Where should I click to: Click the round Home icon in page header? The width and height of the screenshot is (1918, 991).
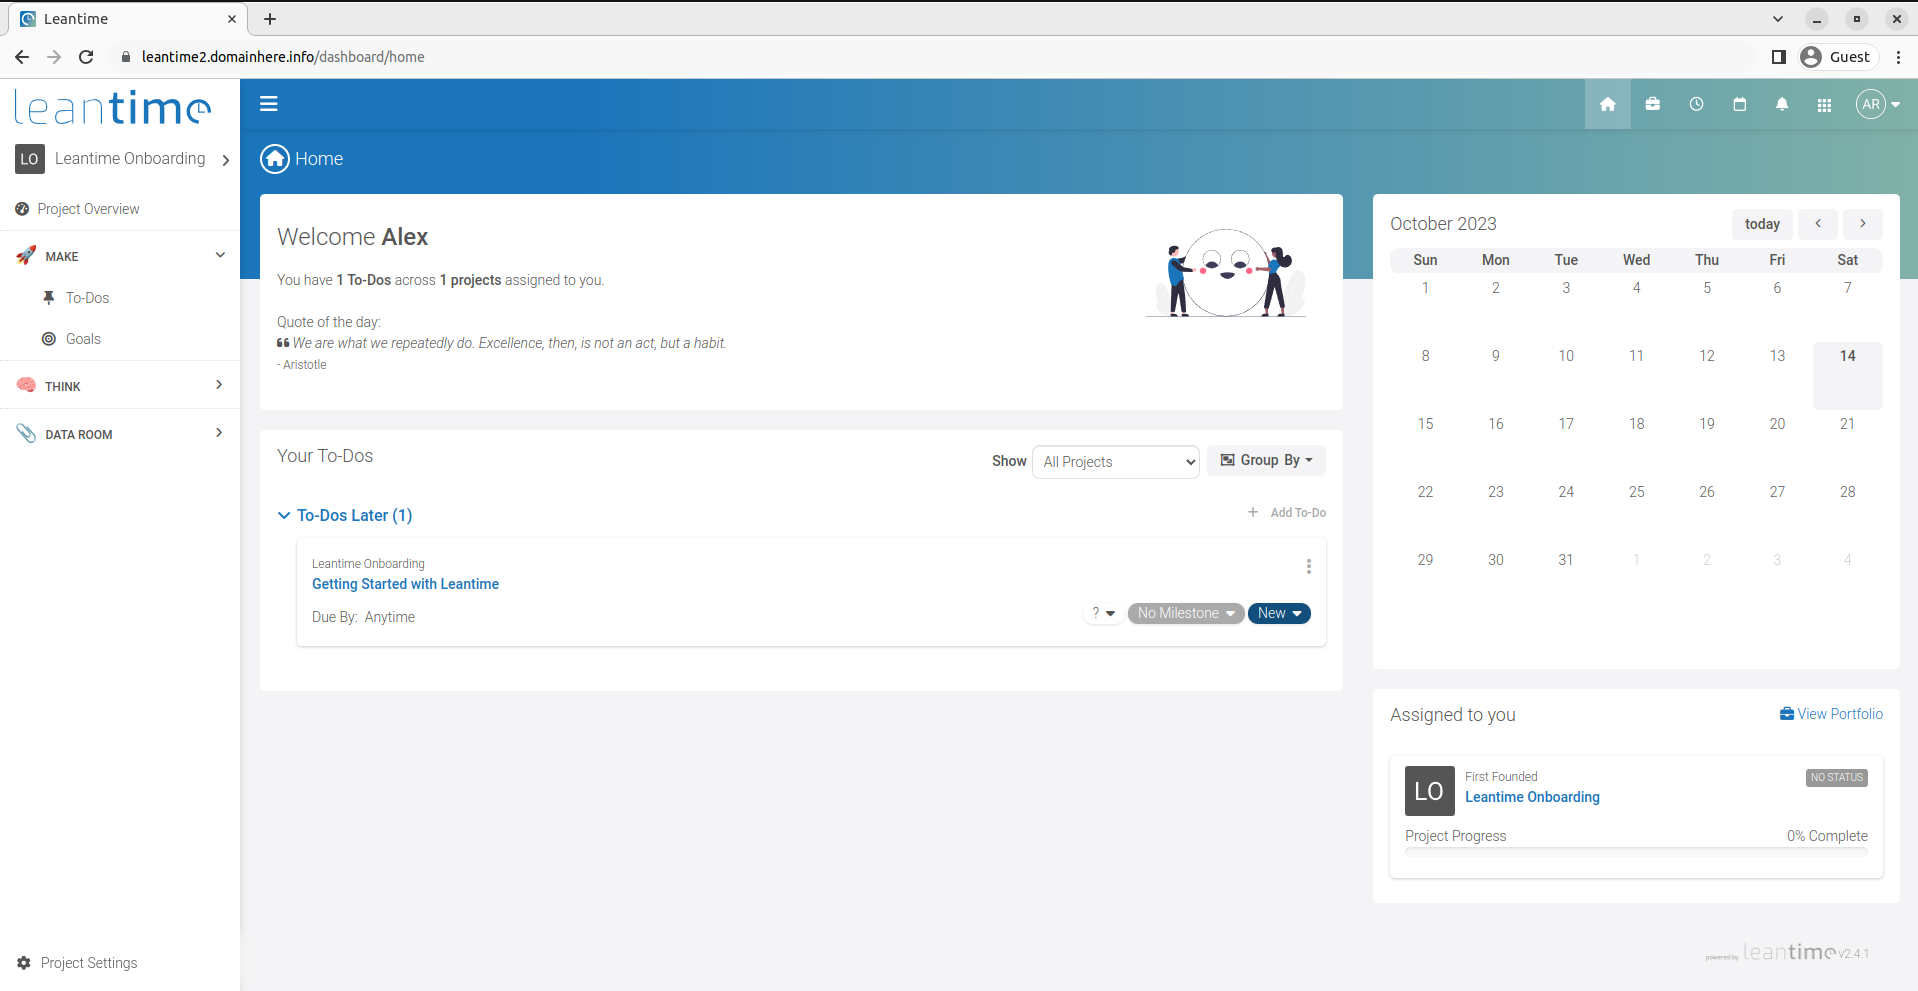[275, 159]
